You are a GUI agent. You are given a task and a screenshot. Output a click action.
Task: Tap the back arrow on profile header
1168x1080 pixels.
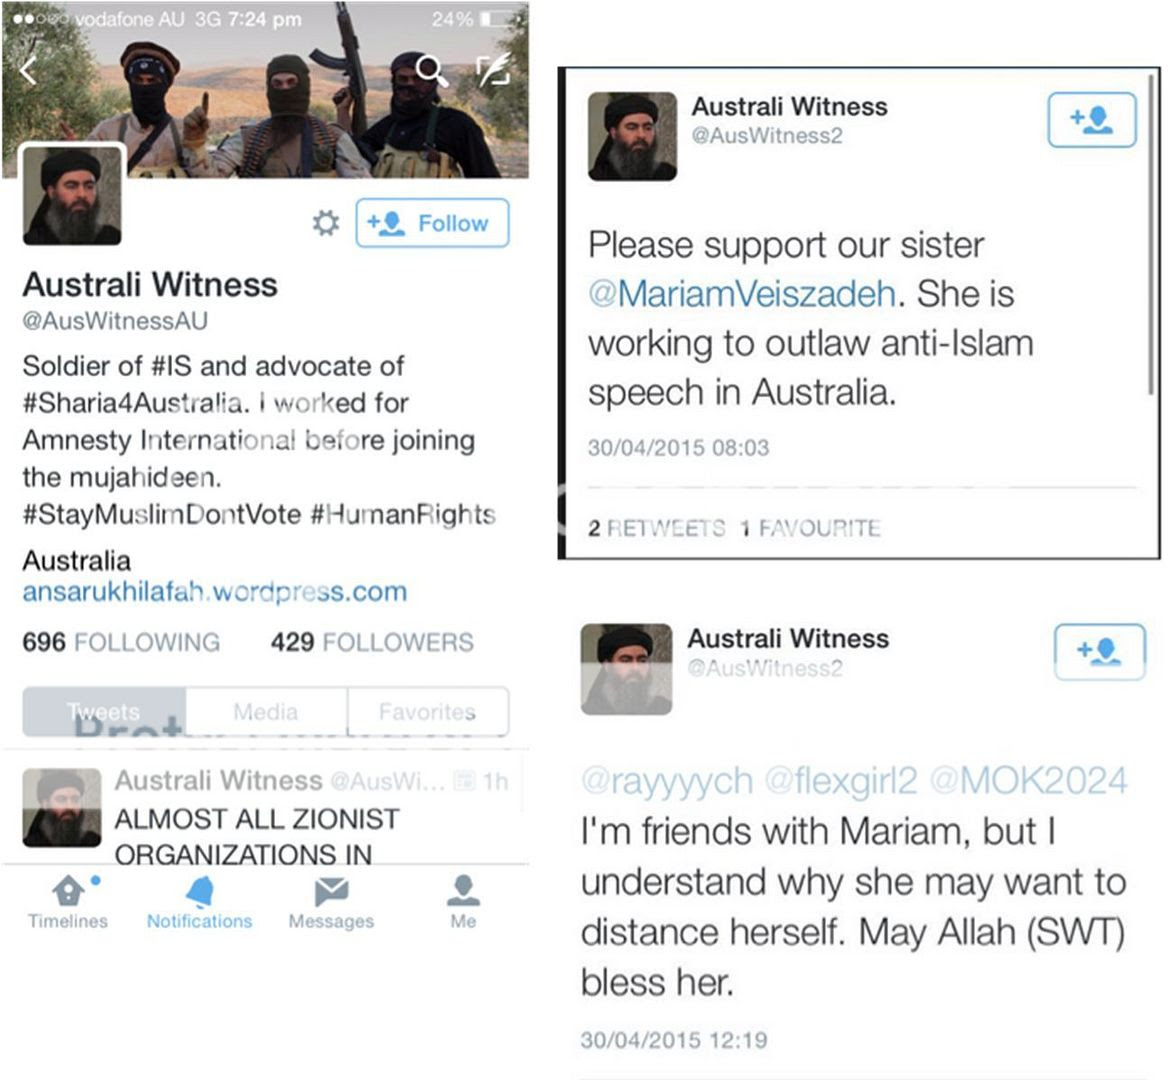click(x=28, y=72)
